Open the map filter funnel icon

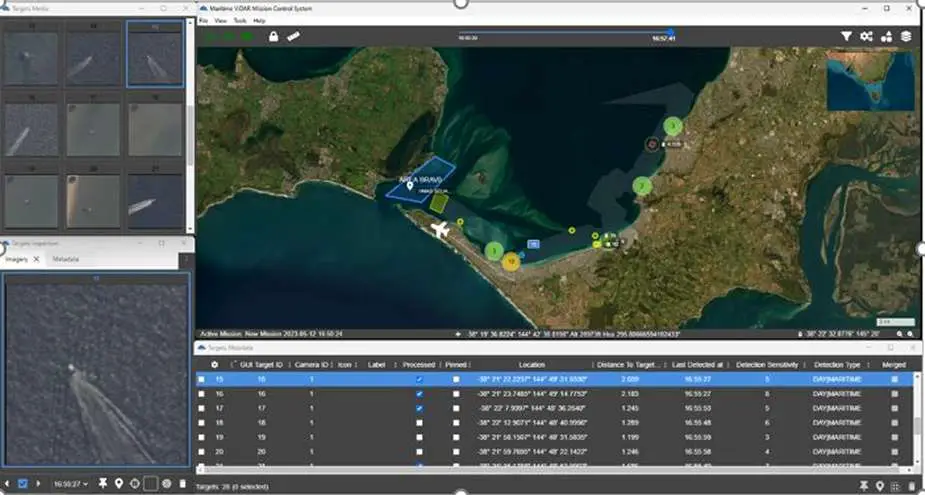846,37
